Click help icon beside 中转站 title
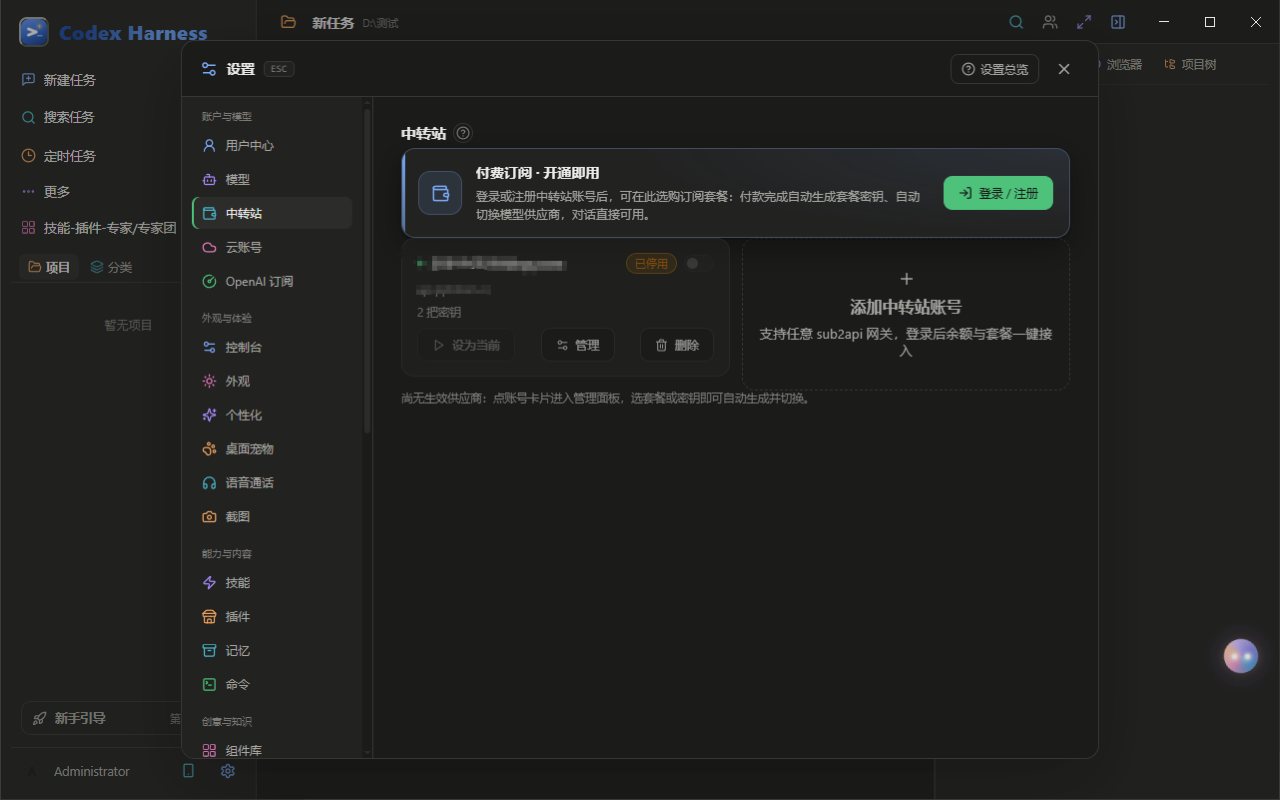Screen dimensions: 1280x800 point(462,133)
